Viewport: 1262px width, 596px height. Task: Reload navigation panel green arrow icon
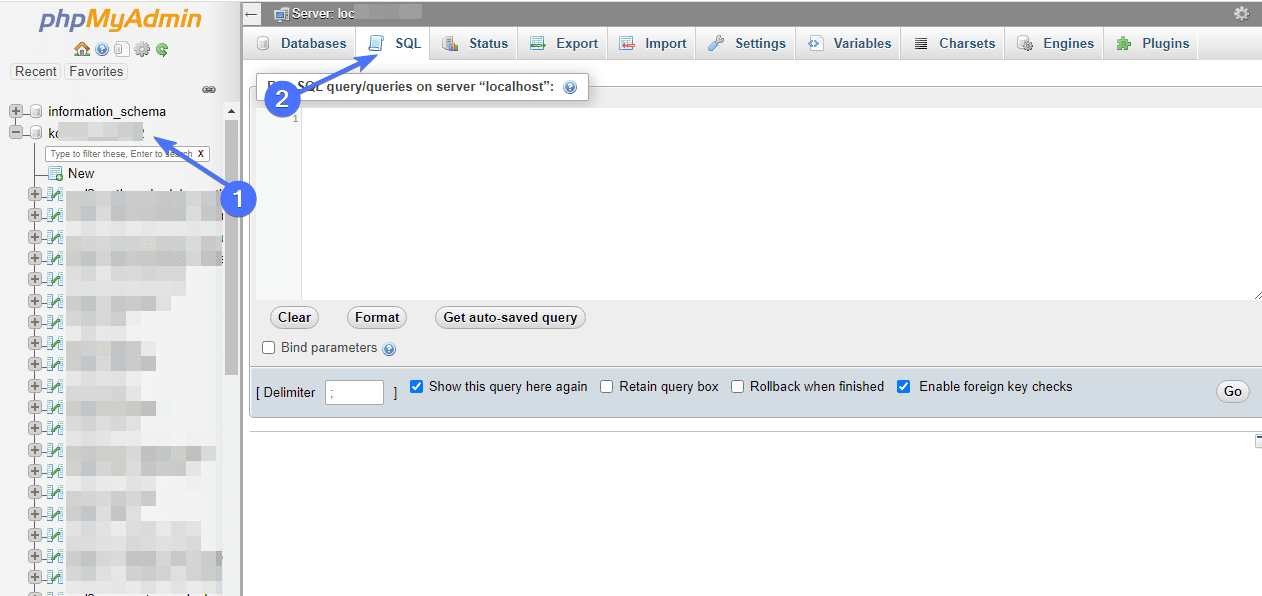(161, 49)
